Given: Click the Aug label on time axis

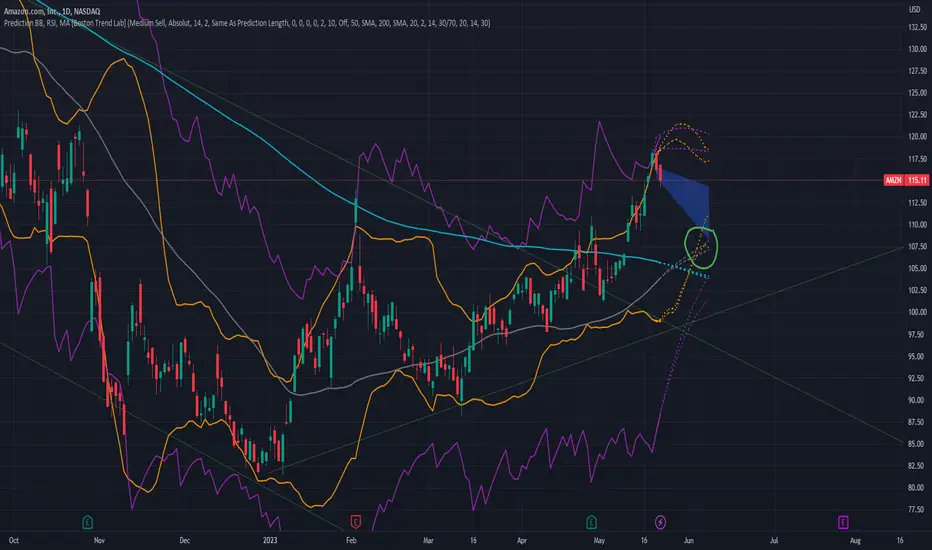Looking at the screenshot, I should pyautogui.click(x=855, y=540).
